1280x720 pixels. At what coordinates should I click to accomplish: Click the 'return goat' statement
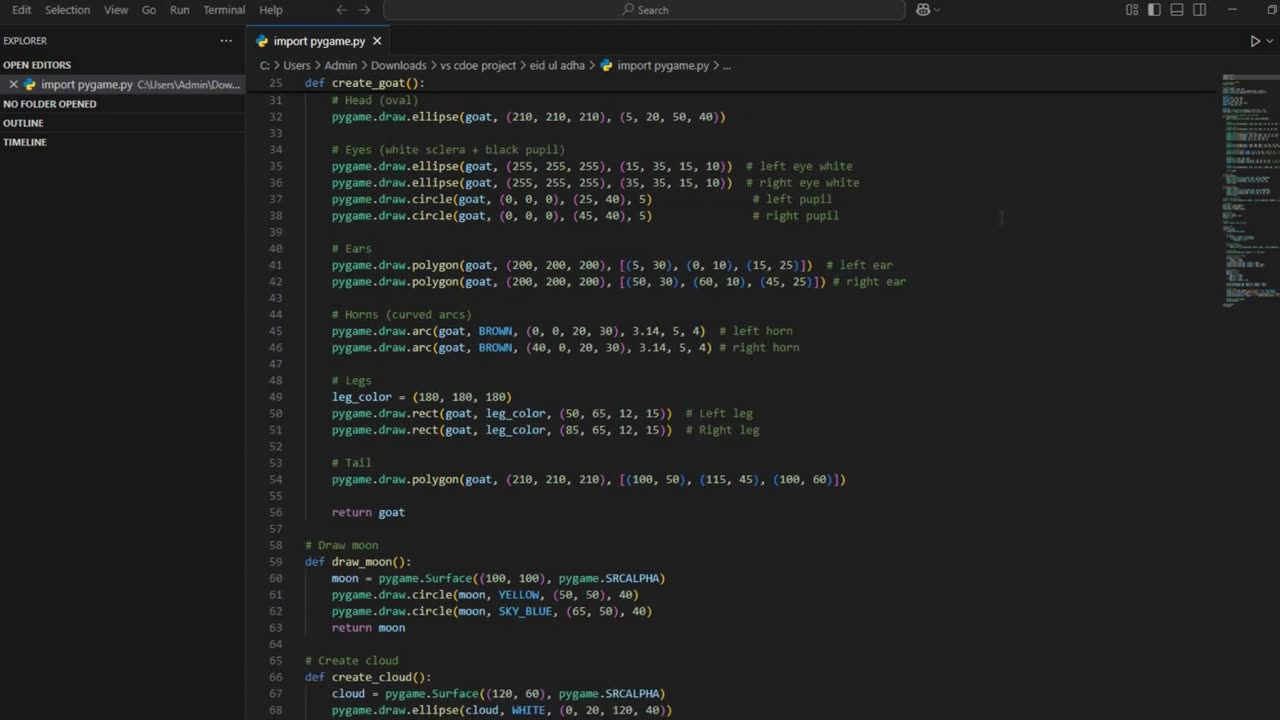(x=368, y=512)
